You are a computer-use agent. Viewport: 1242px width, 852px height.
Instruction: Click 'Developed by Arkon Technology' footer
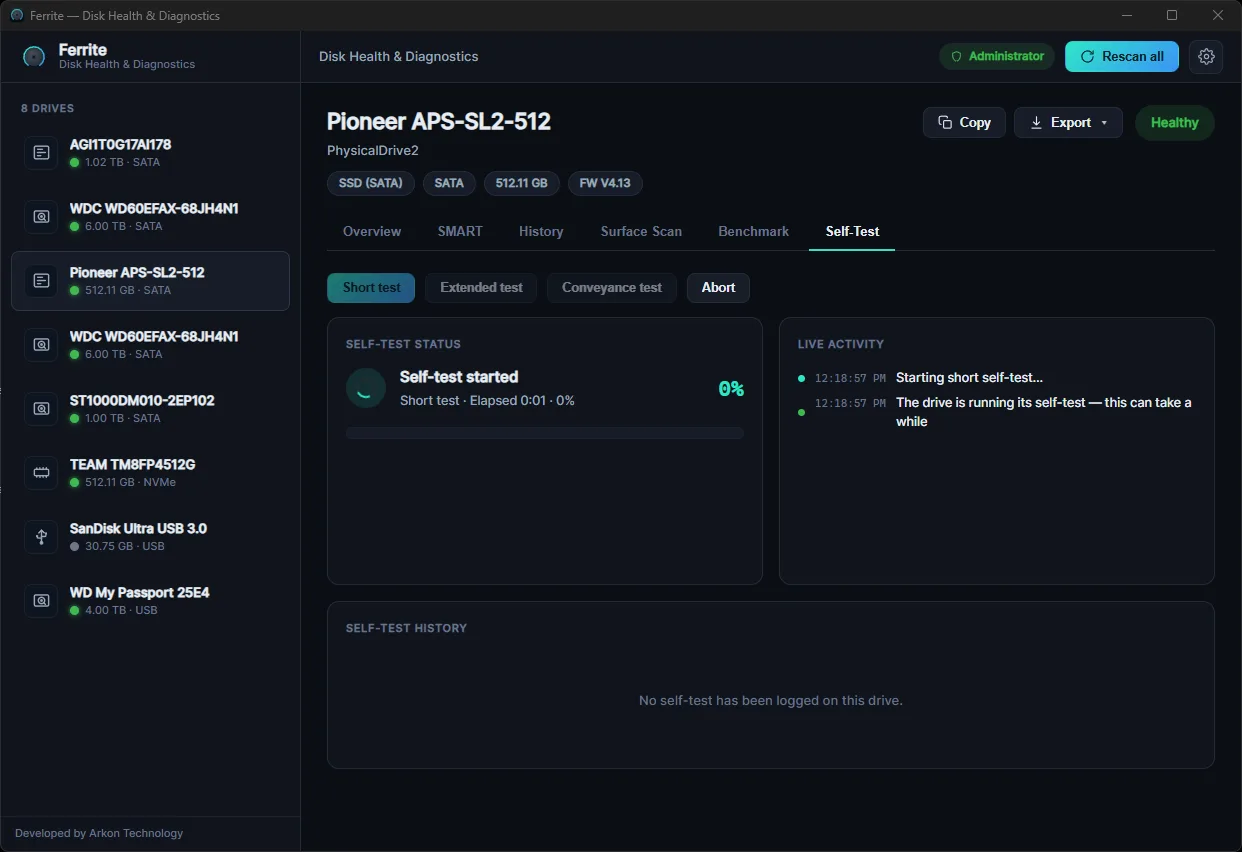99,833
